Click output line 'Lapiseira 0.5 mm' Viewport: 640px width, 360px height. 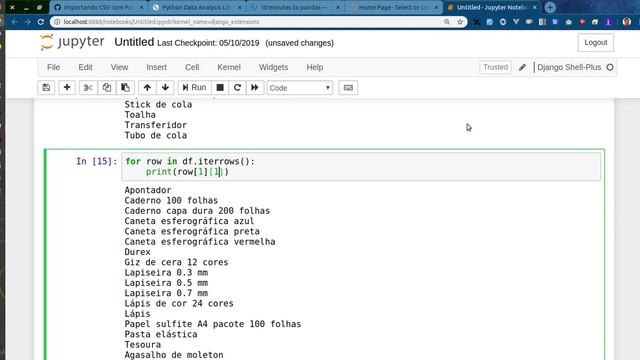pyautogui.click(x=166, y=283)
